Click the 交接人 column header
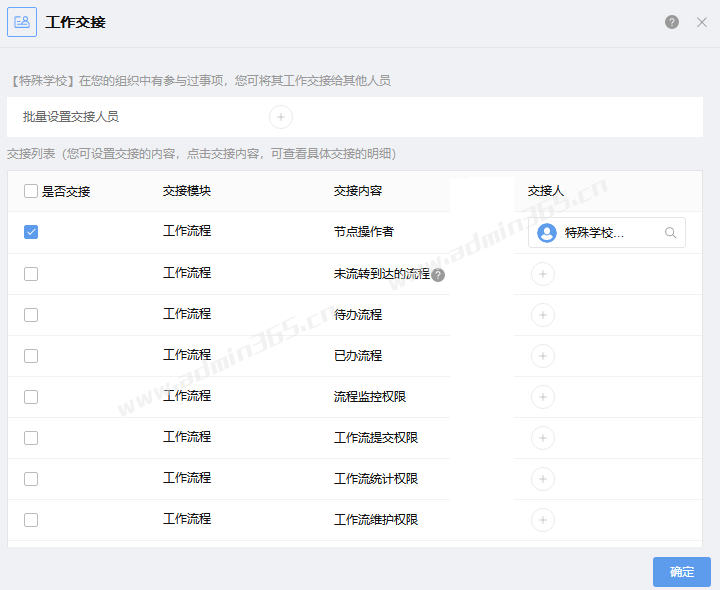 tap(546, 191)
